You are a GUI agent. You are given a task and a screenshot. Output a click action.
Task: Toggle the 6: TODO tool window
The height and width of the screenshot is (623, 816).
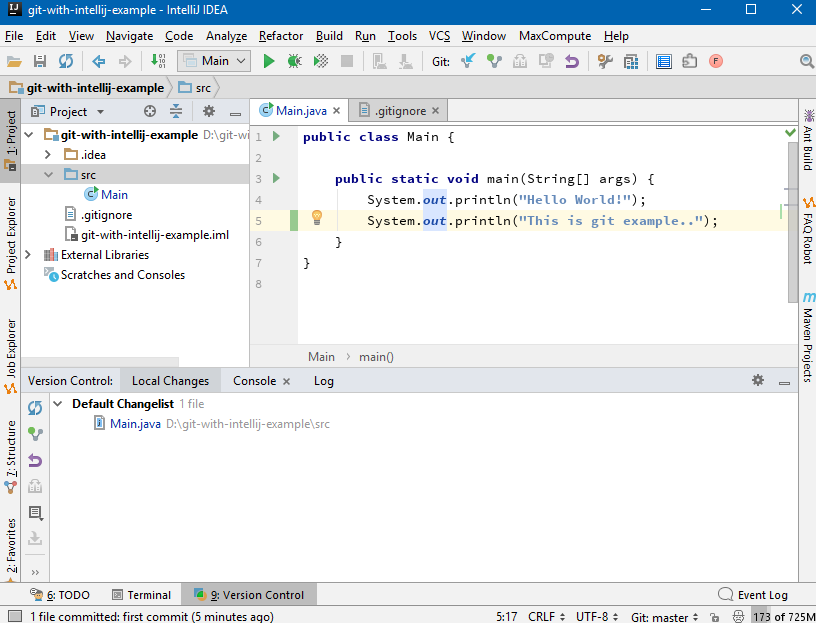pyautogui.click(x=63, y=594)
